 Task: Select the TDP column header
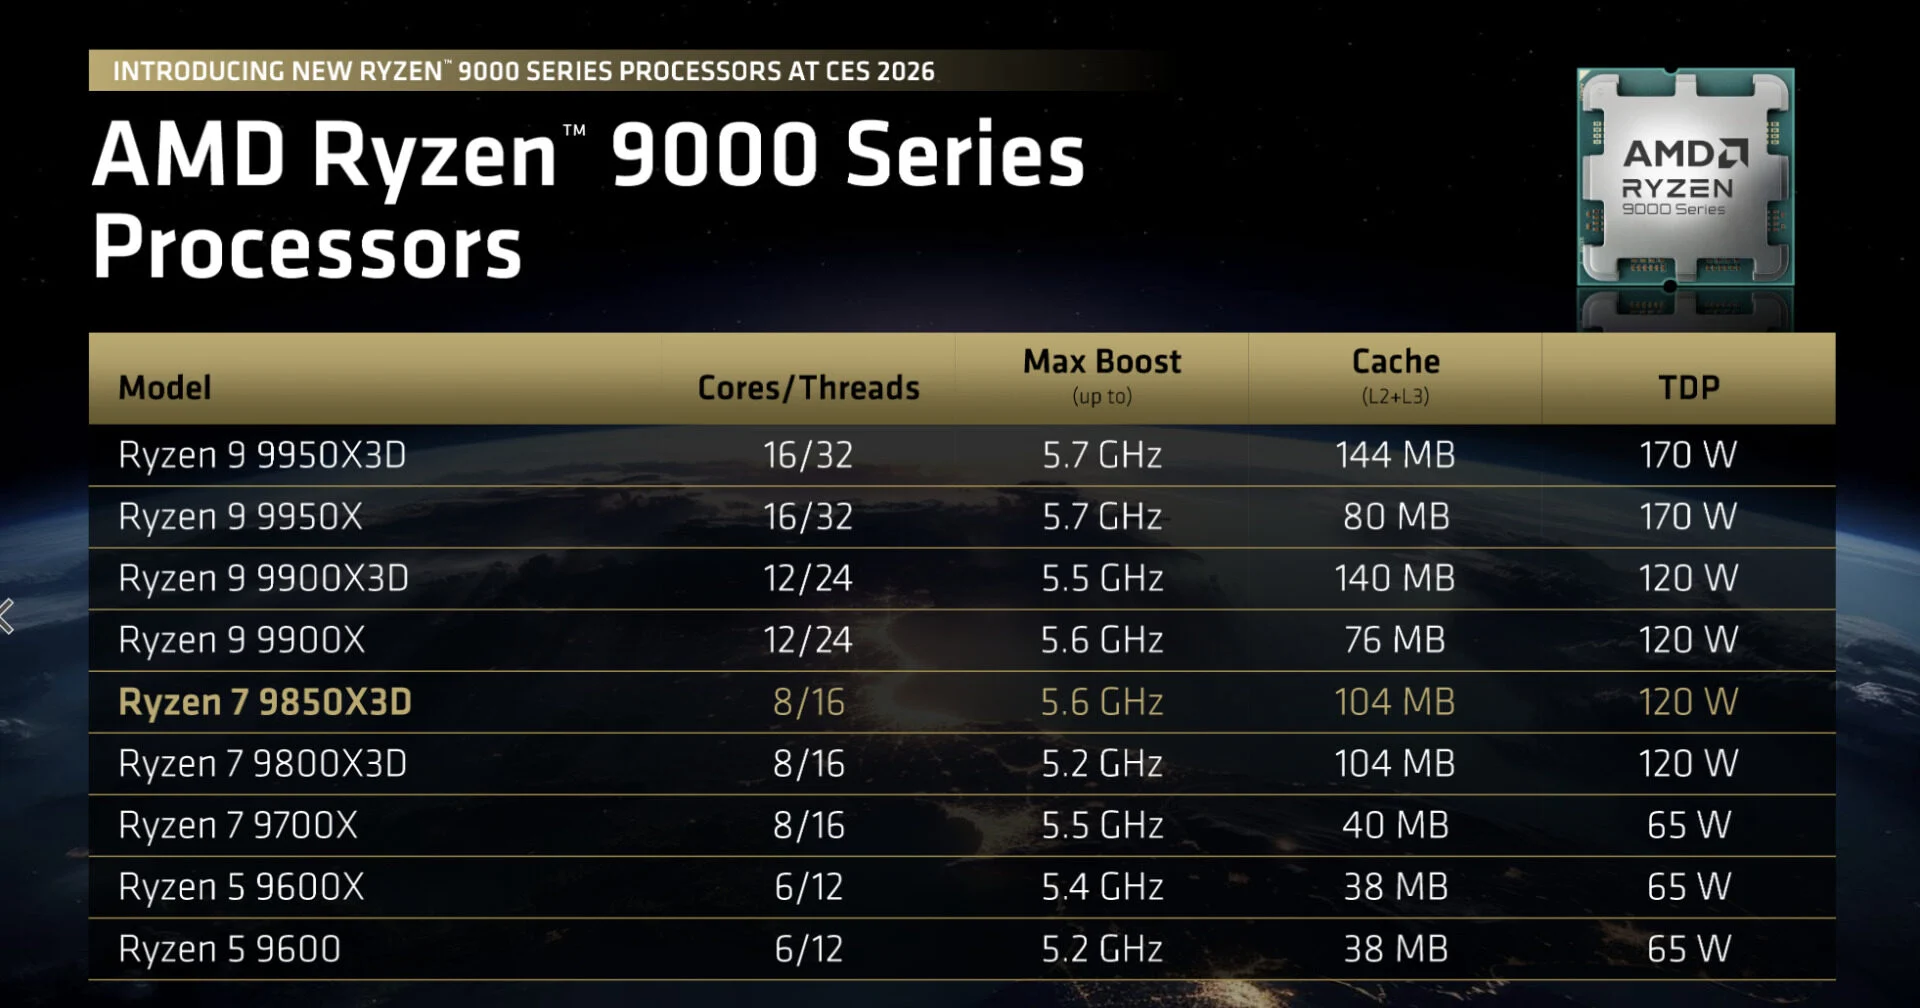(x=1688, y=387)
